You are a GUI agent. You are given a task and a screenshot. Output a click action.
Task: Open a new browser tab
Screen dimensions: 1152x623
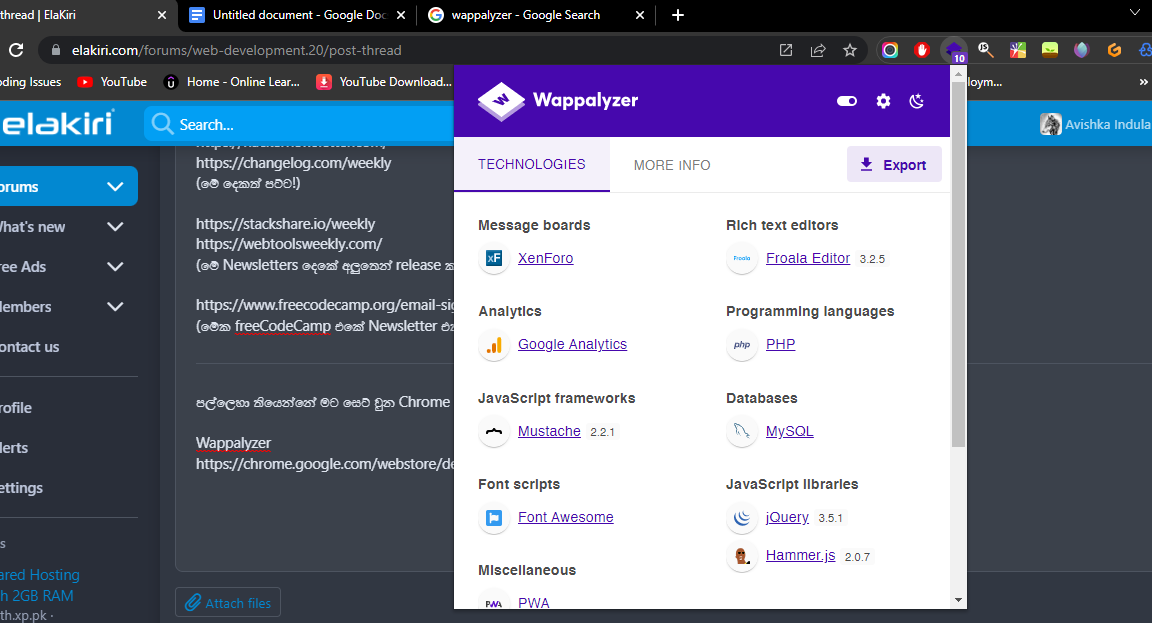[677, 15]
